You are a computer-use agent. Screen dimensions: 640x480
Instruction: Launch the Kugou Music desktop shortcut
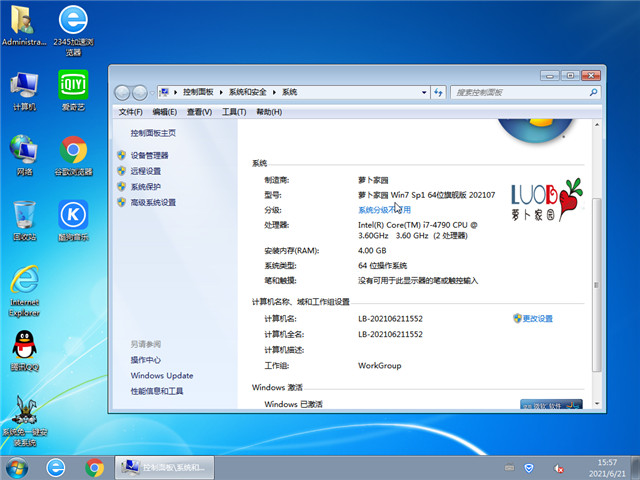tap(73, 220)
